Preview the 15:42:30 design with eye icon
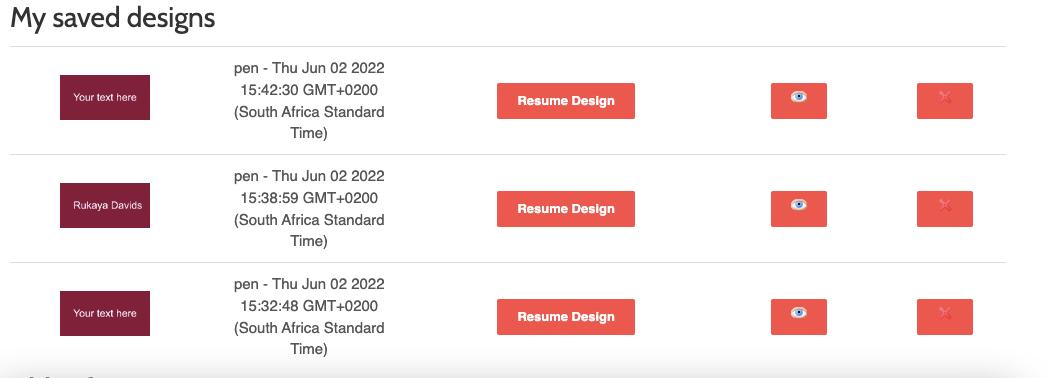 (x=799, y=101)
